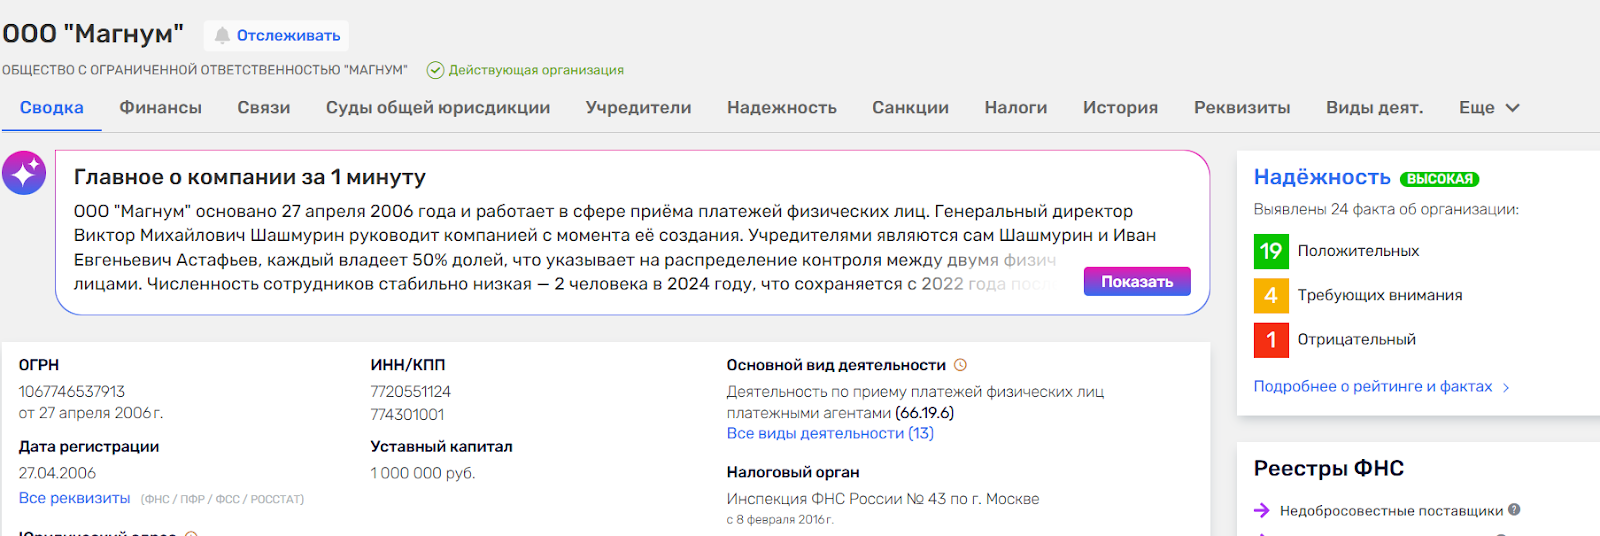The height and width of the screenshot is (536, 1600).
Task: Open the Учредители tab
Action: click(x=638, y=108)
